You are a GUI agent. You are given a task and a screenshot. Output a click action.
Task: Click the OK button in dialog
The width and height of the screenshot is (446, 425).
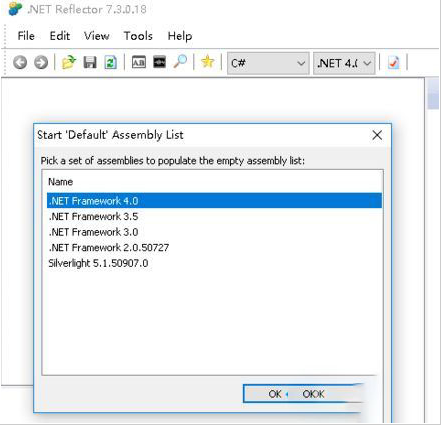[x=302, y=394]
